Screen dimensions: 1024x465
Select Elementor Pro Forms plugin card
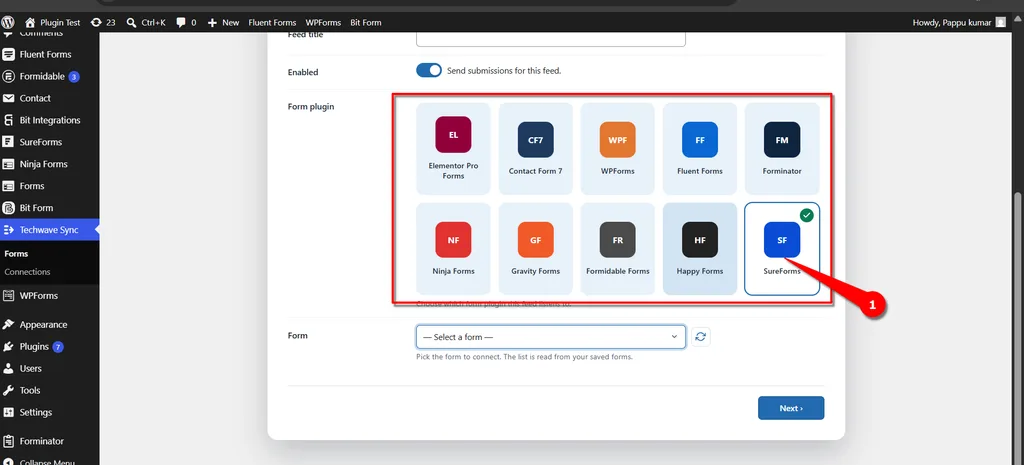(x=453, y=148)
